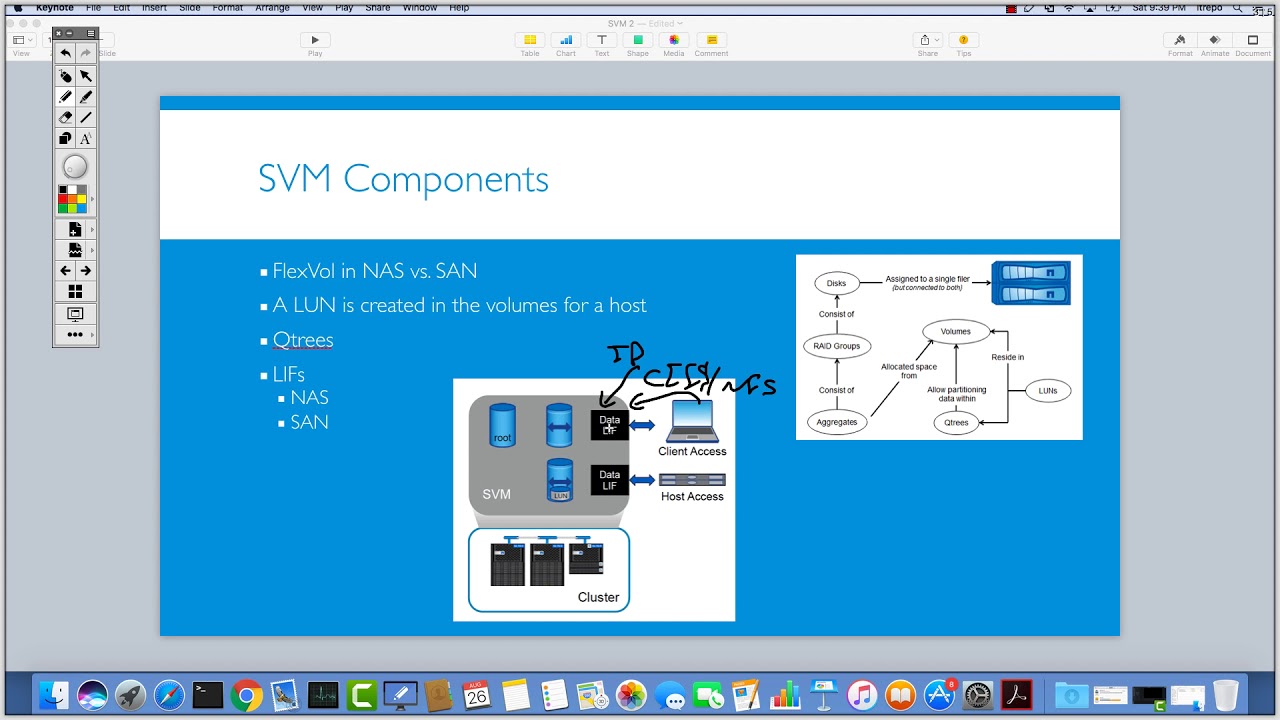Select the black arrow cursor tool
The height and width of the screenshot is (720, 1280).
tap(86, 76)
